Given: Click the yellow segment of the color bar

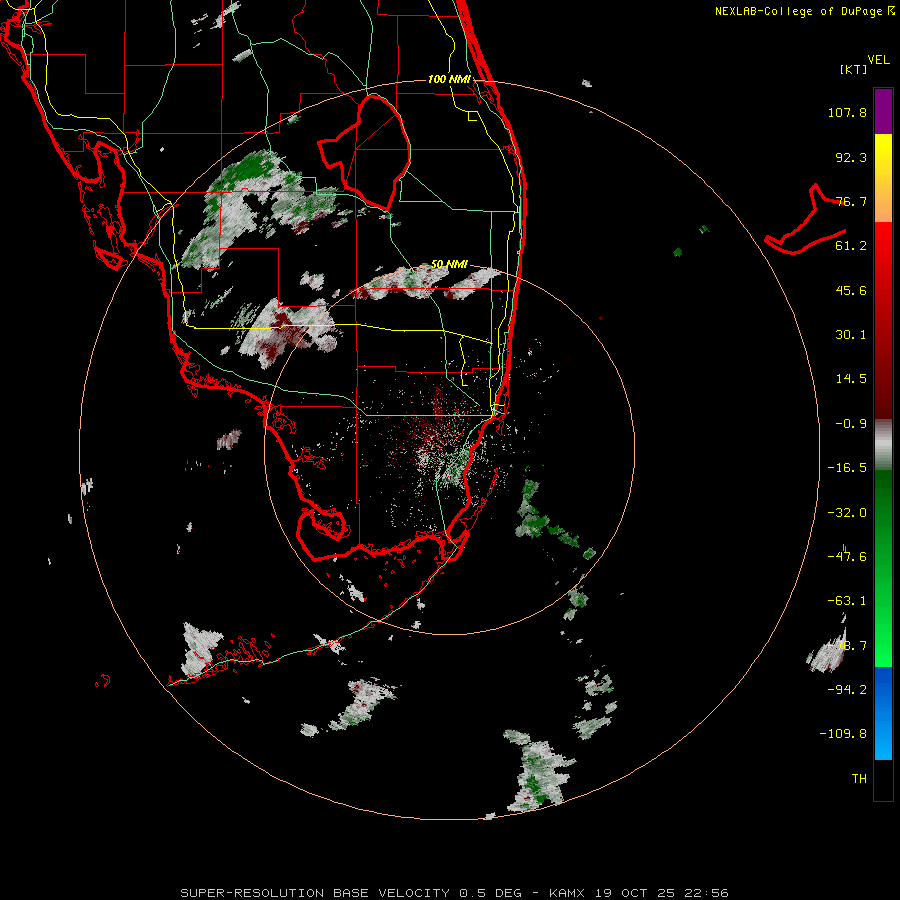Looking at the screenshot, I should [x=883, y=178].
